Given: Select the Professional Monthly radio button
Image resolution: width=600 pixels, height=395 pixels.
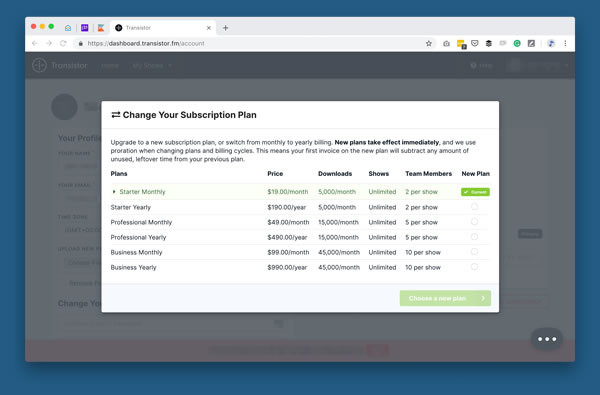Looking at the screenshot, I should (474, 222).
